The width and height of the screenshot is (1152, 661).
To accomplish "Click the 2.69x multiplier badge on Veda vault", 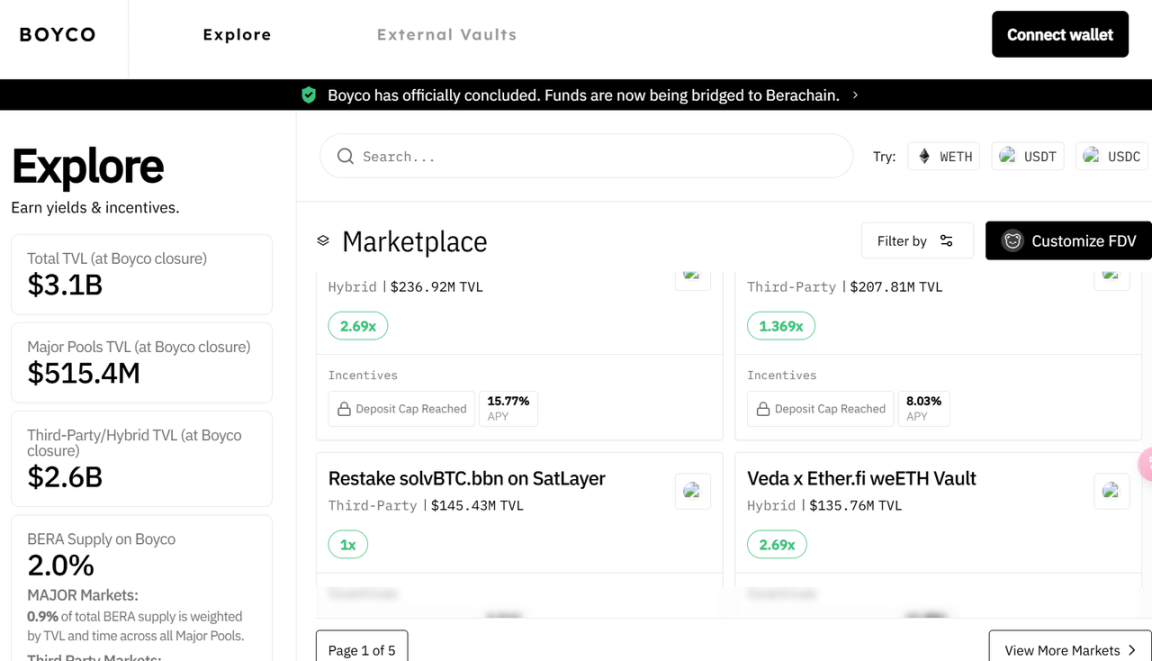I will [777, 544].
